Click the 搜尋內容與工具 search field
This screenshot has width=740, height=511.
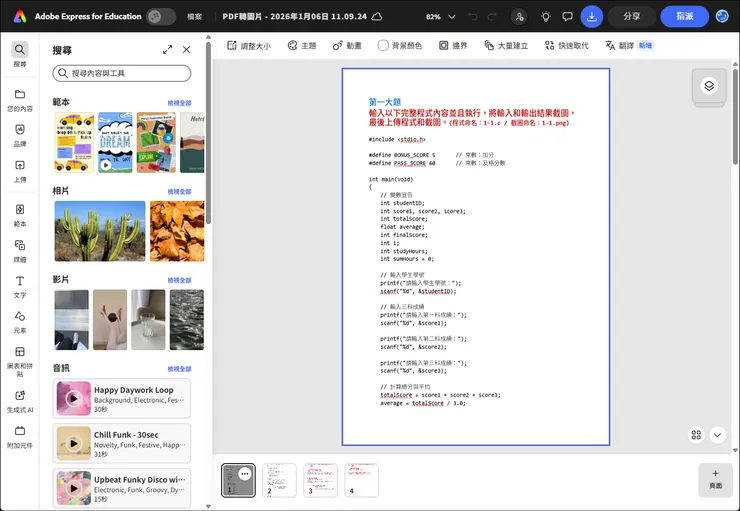tap(122, 73)
